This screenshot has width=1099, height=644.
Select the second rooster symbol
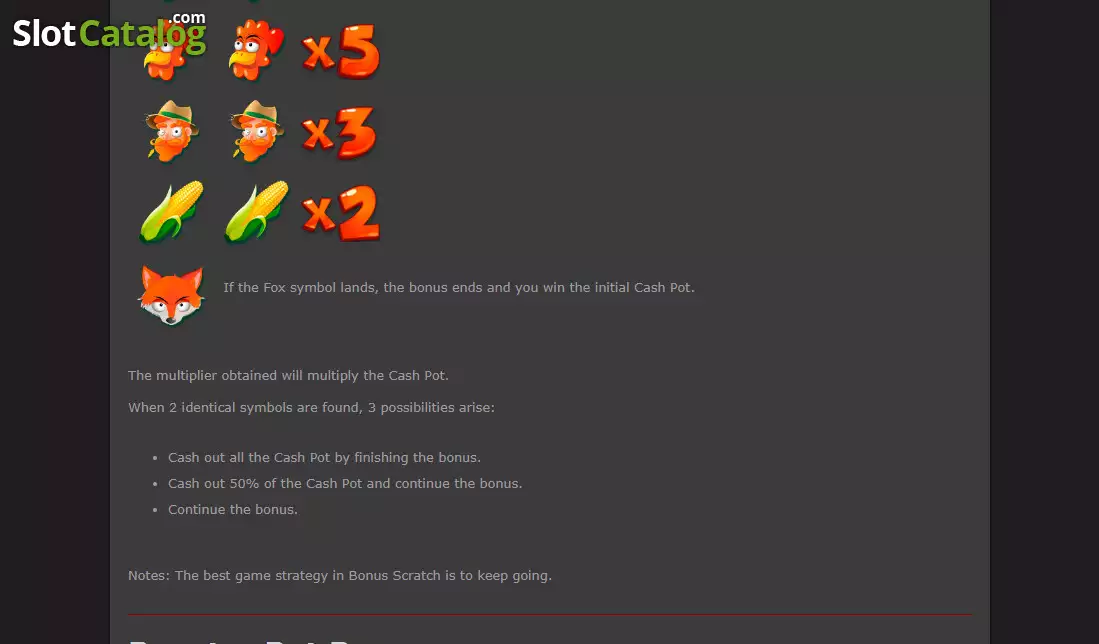(255, 50)
